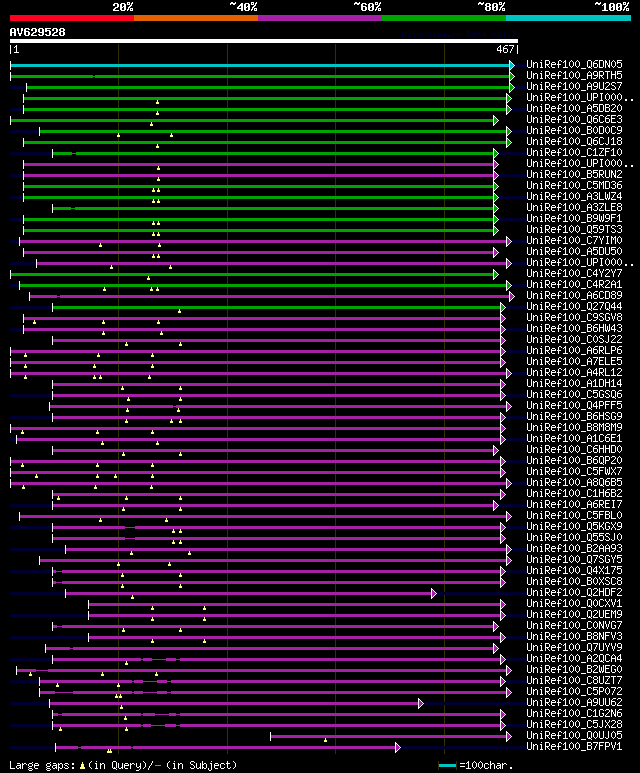
Task: Click the UniRef100_B9W9F1 label
Action: point(574,218)
